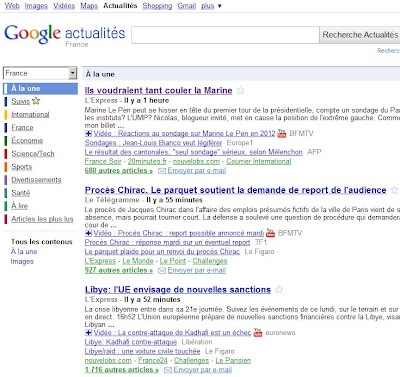Open Vidéos in top navigation
Screen dimensions: 400x377
[64, 6]
